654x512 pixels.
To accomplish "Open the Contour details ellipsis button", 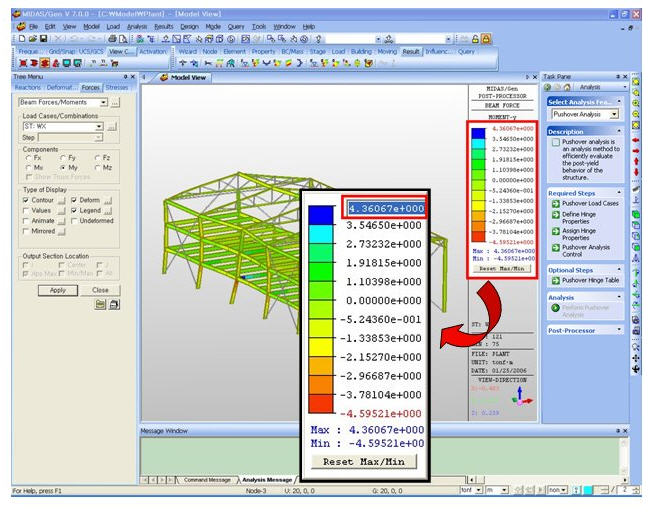I will [62, 201].
